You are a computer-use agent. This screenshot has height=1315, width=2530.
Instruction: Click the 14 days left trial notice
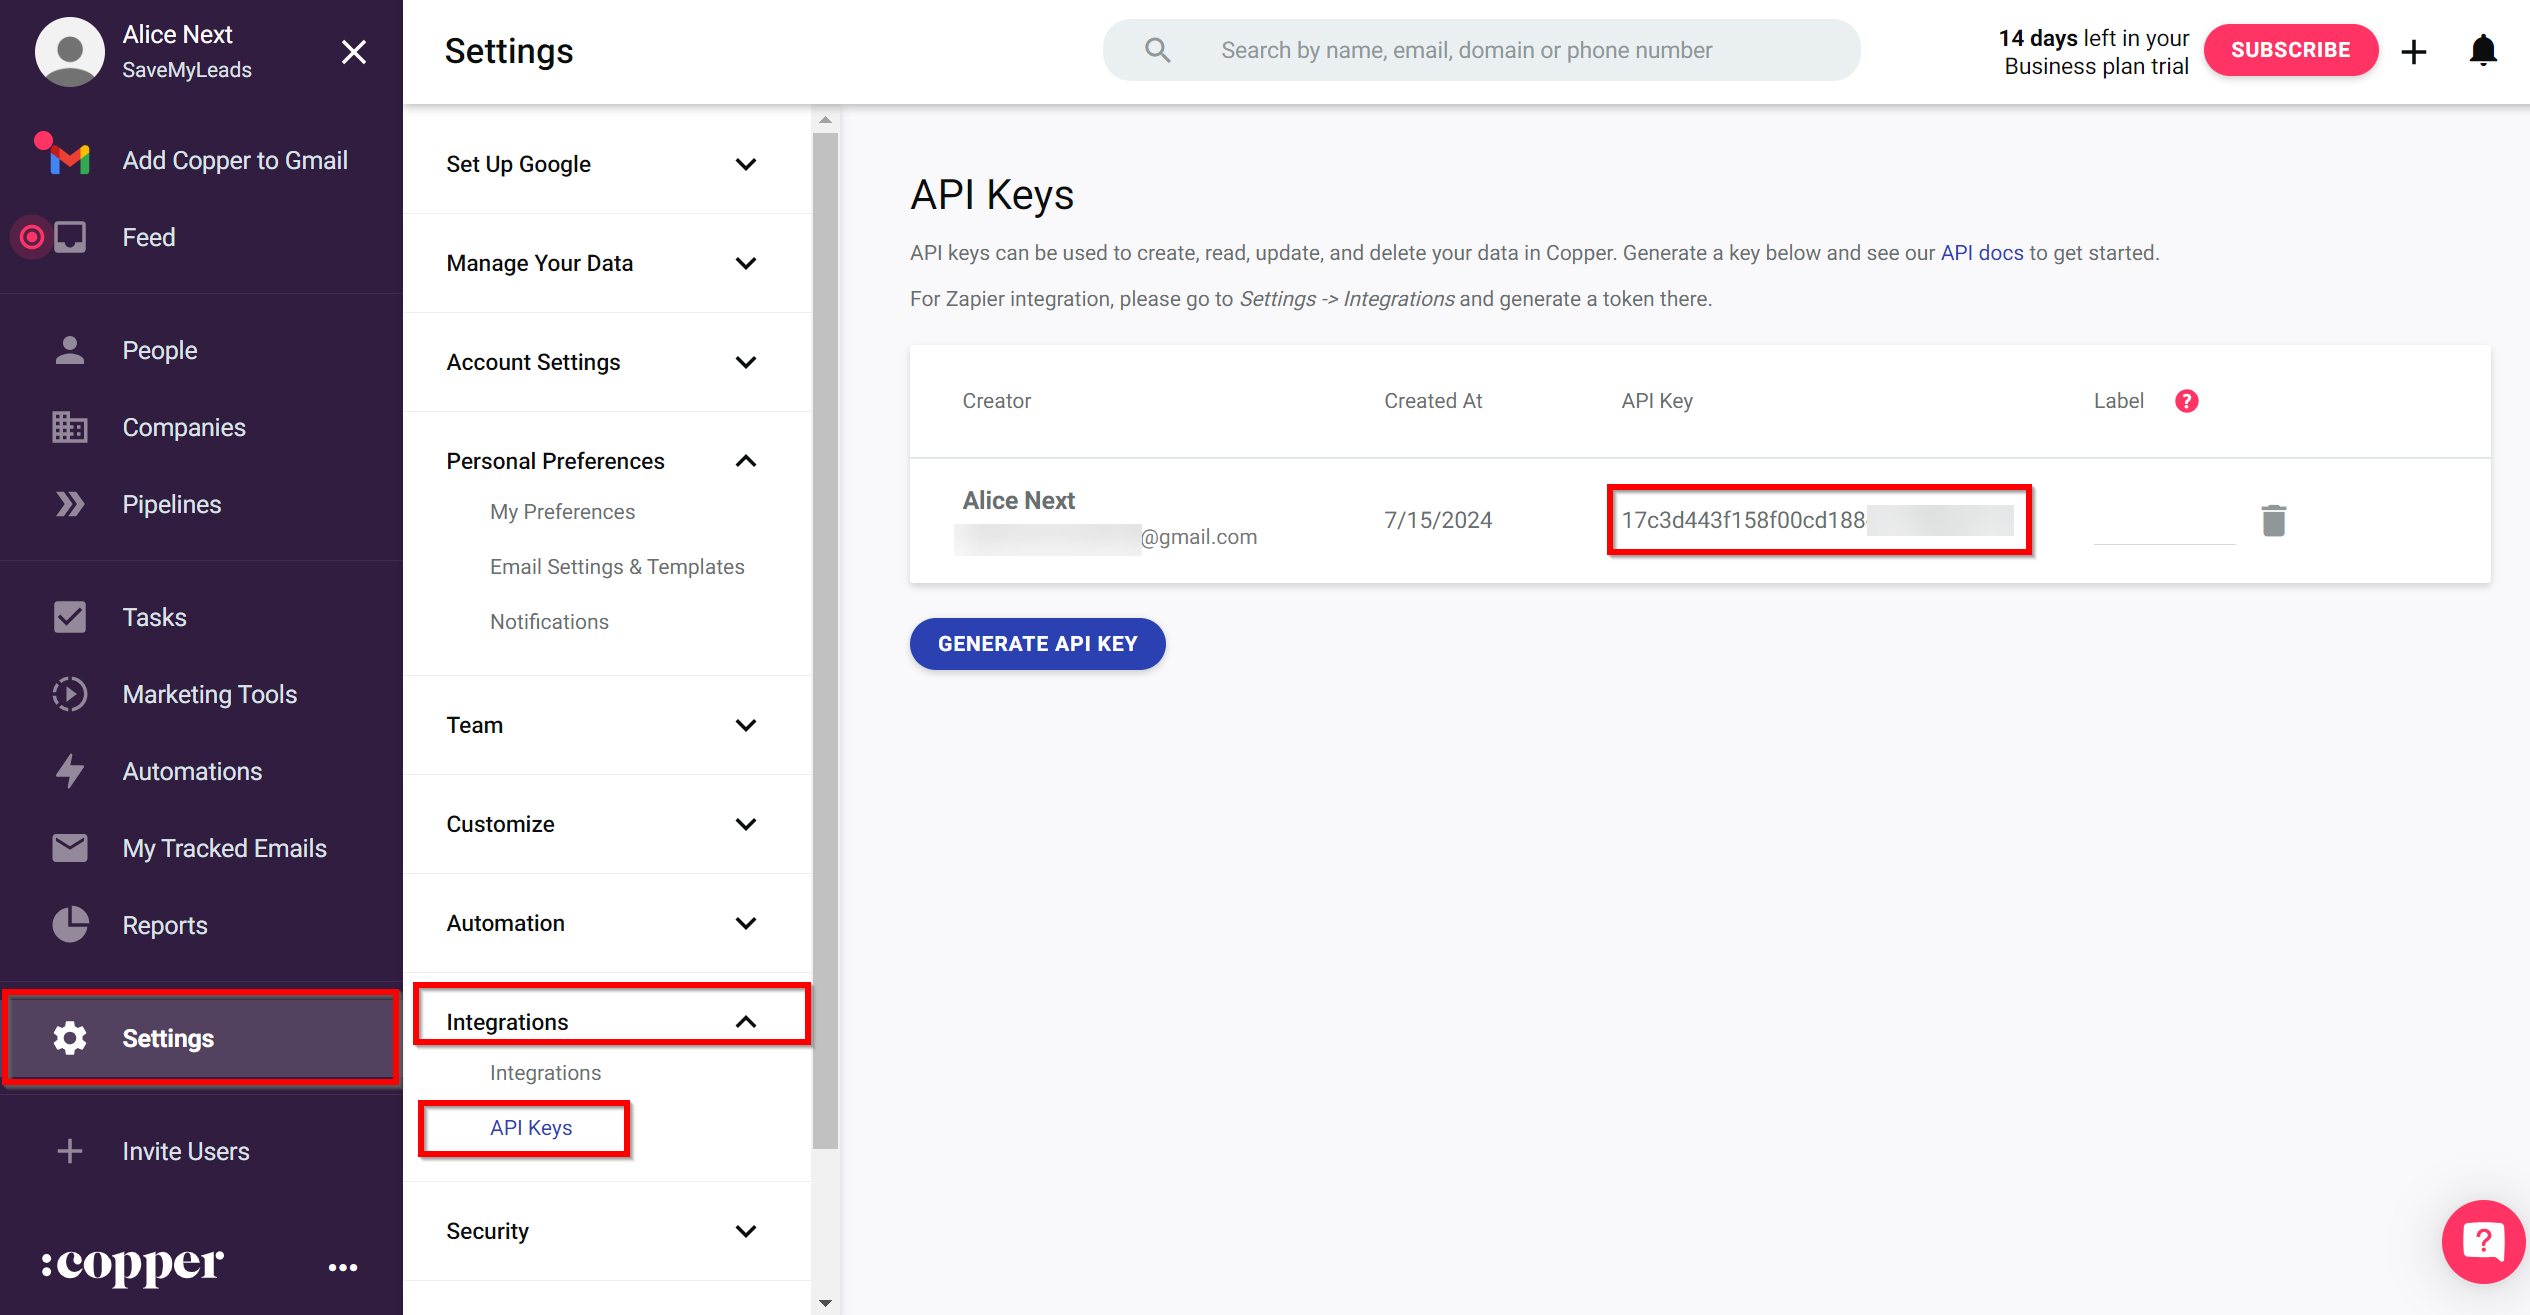tap(2093, 52)
